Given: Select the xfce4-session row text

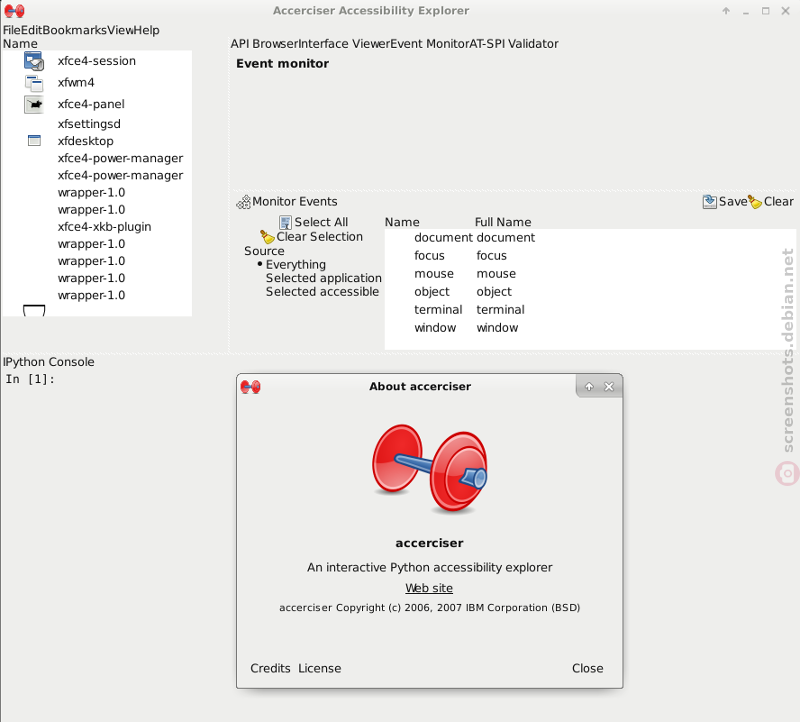Looking at the screenshot, I should [97, 61].
